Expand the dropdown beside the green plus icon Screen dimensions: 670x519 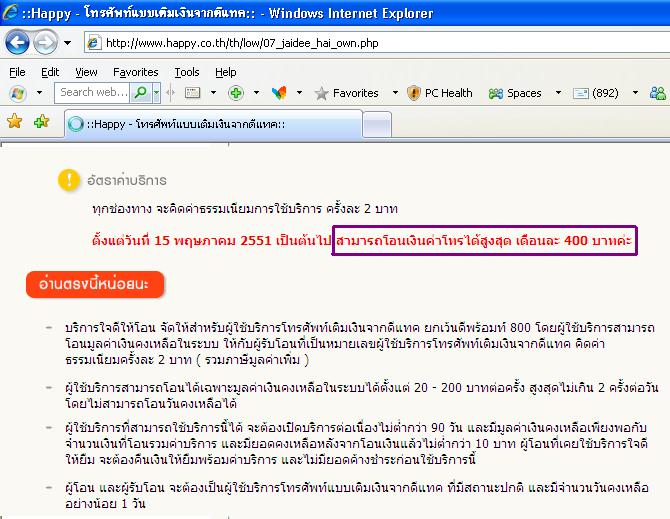256,93
